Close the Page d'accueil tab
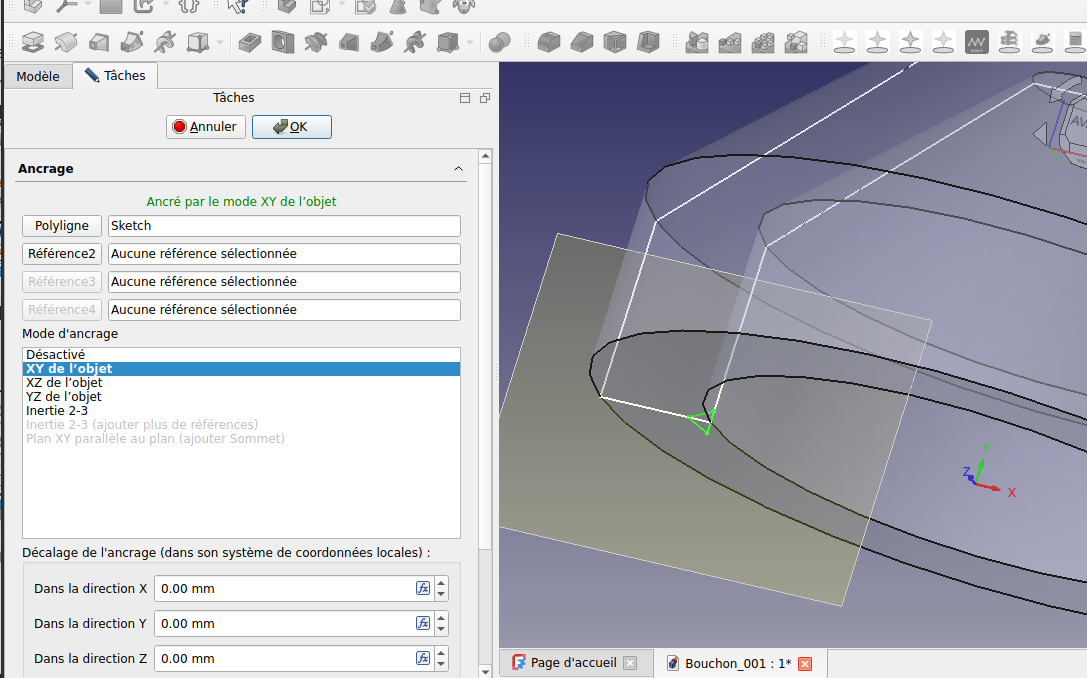Viewport: 1087px width, 678px height. [630, 663]
